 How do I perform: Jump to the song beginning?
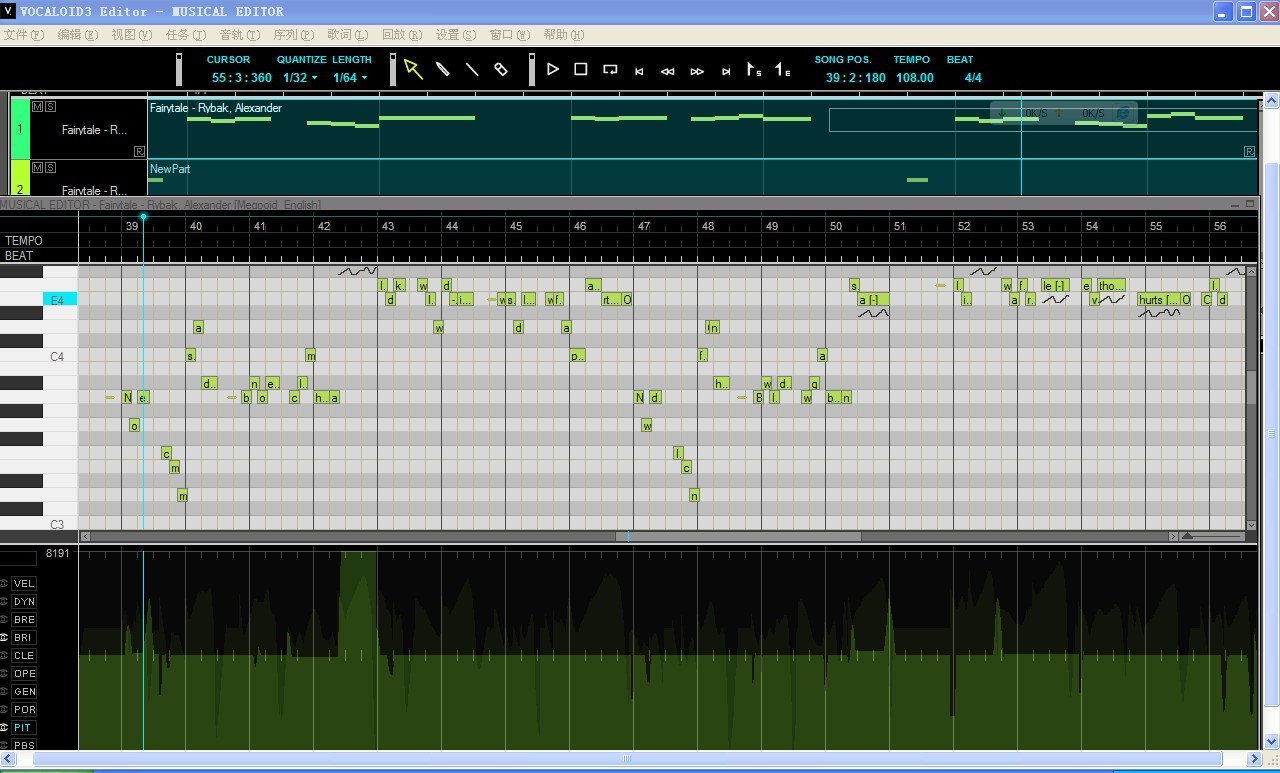click(639, 71)
